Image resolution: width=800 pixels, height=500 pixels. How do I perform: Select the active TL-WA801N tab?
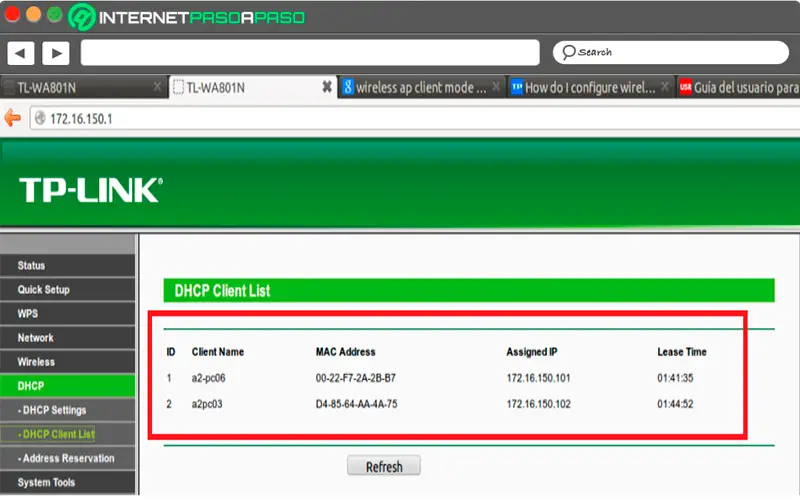(252, 87)
